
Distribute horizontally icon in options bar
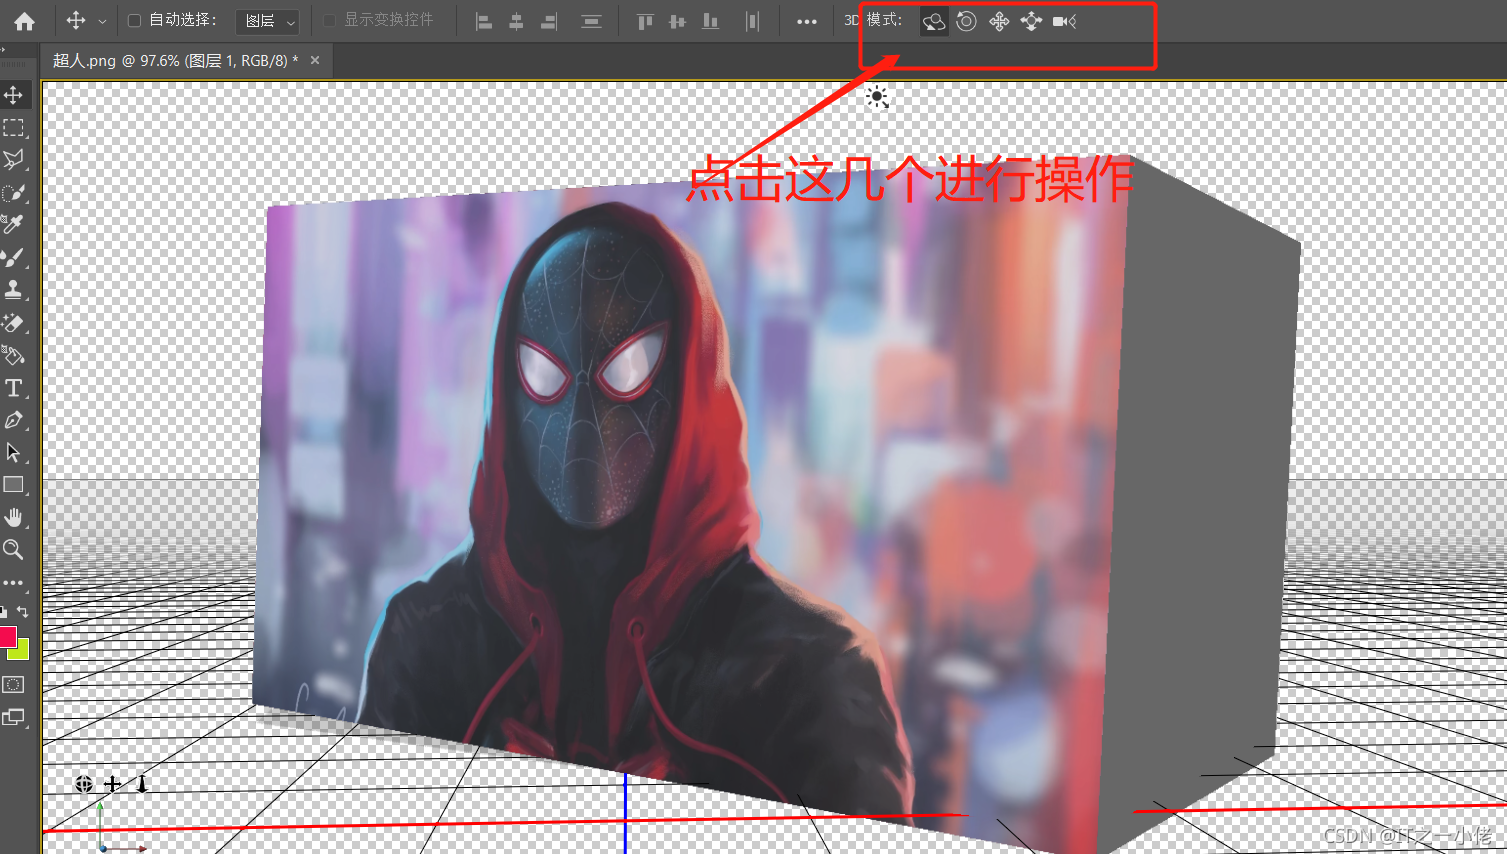pyautogui.click(x=752, y=21)
